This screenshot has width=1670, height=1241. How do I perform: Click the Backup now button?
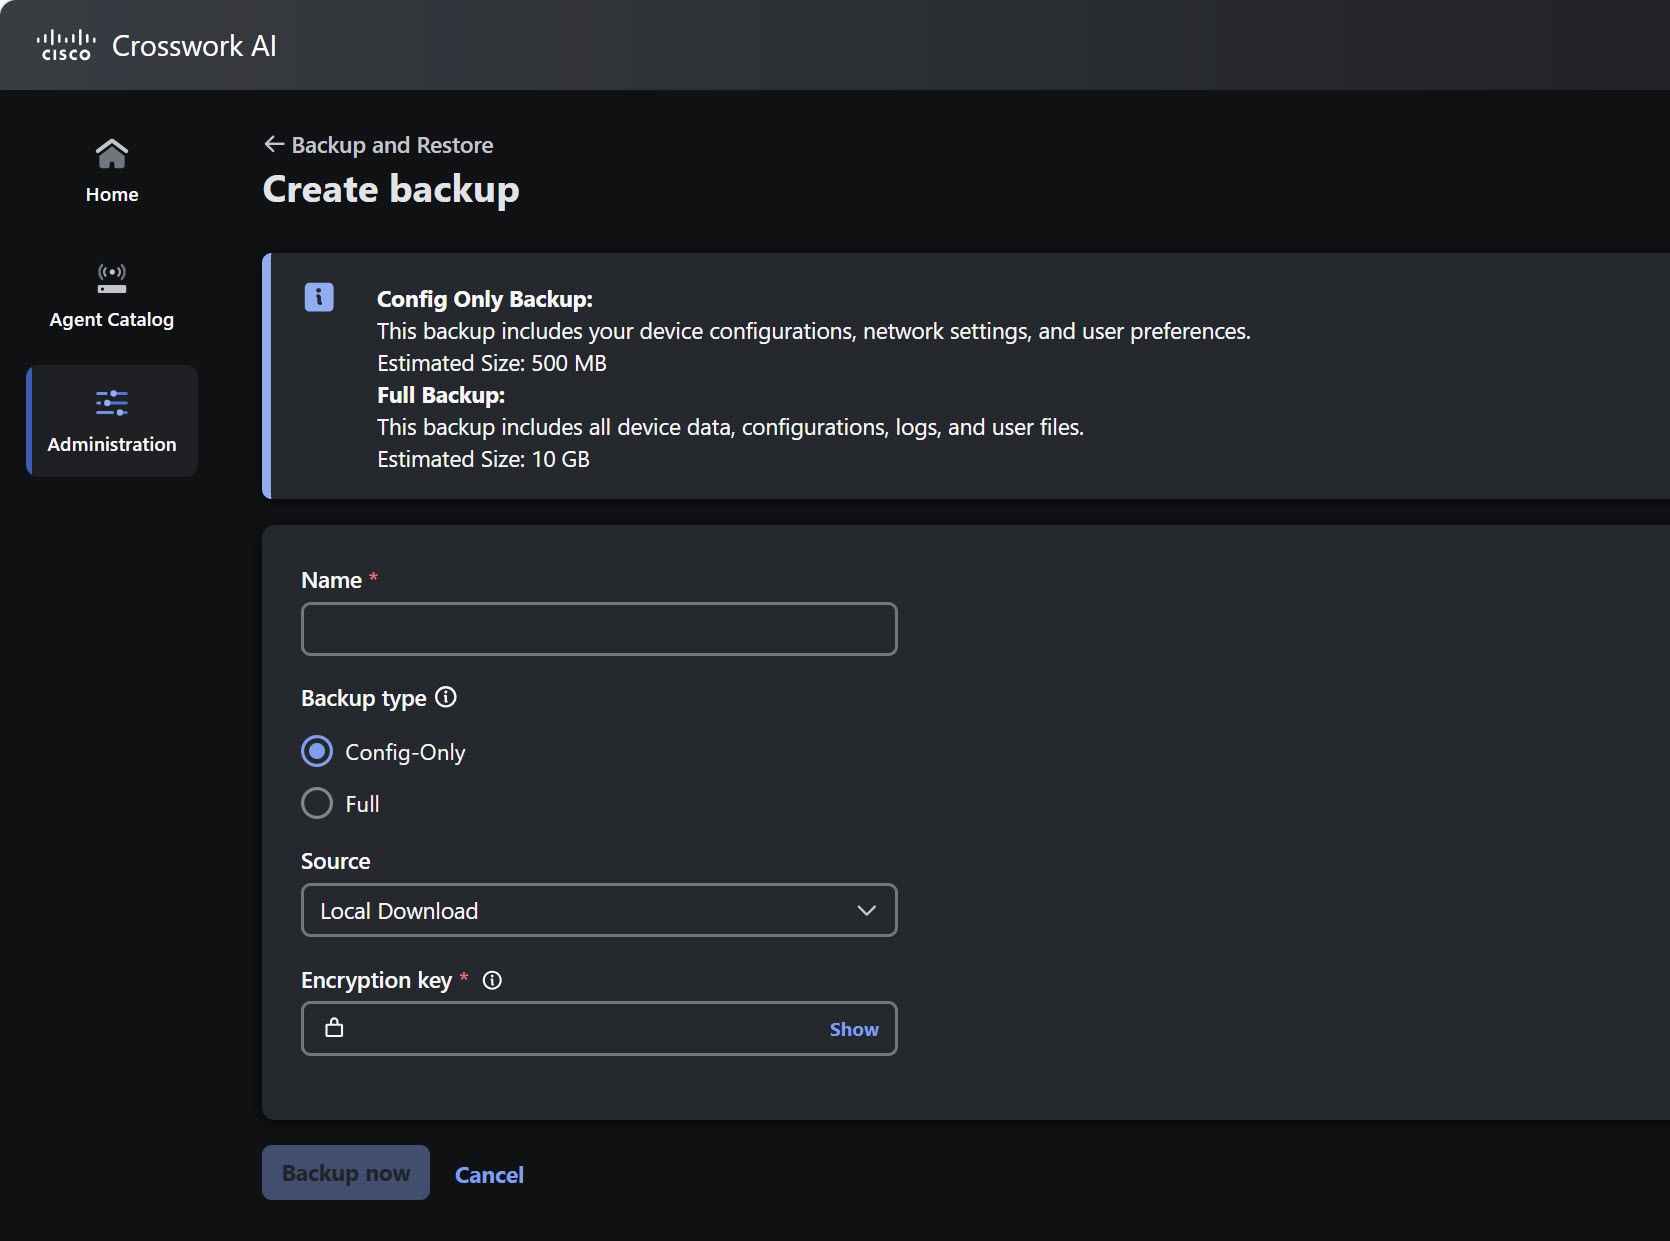click(346, 1172)
